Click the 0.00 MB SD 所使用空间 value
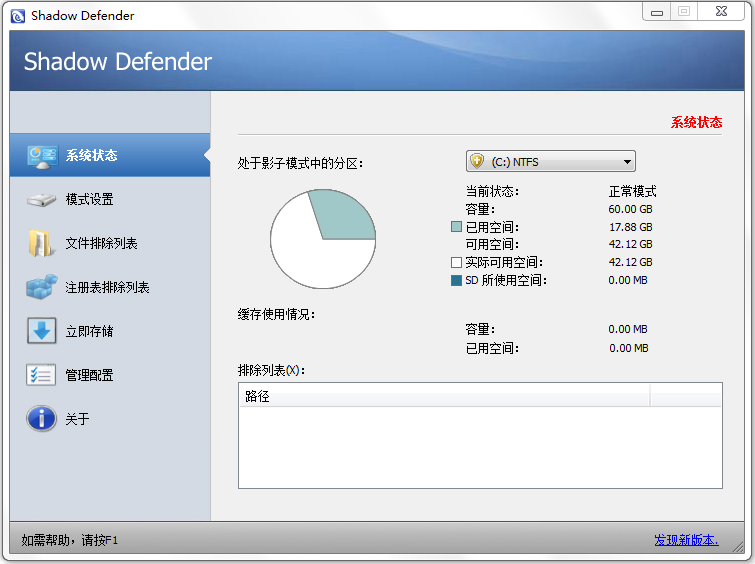 (x=628, y=280)
